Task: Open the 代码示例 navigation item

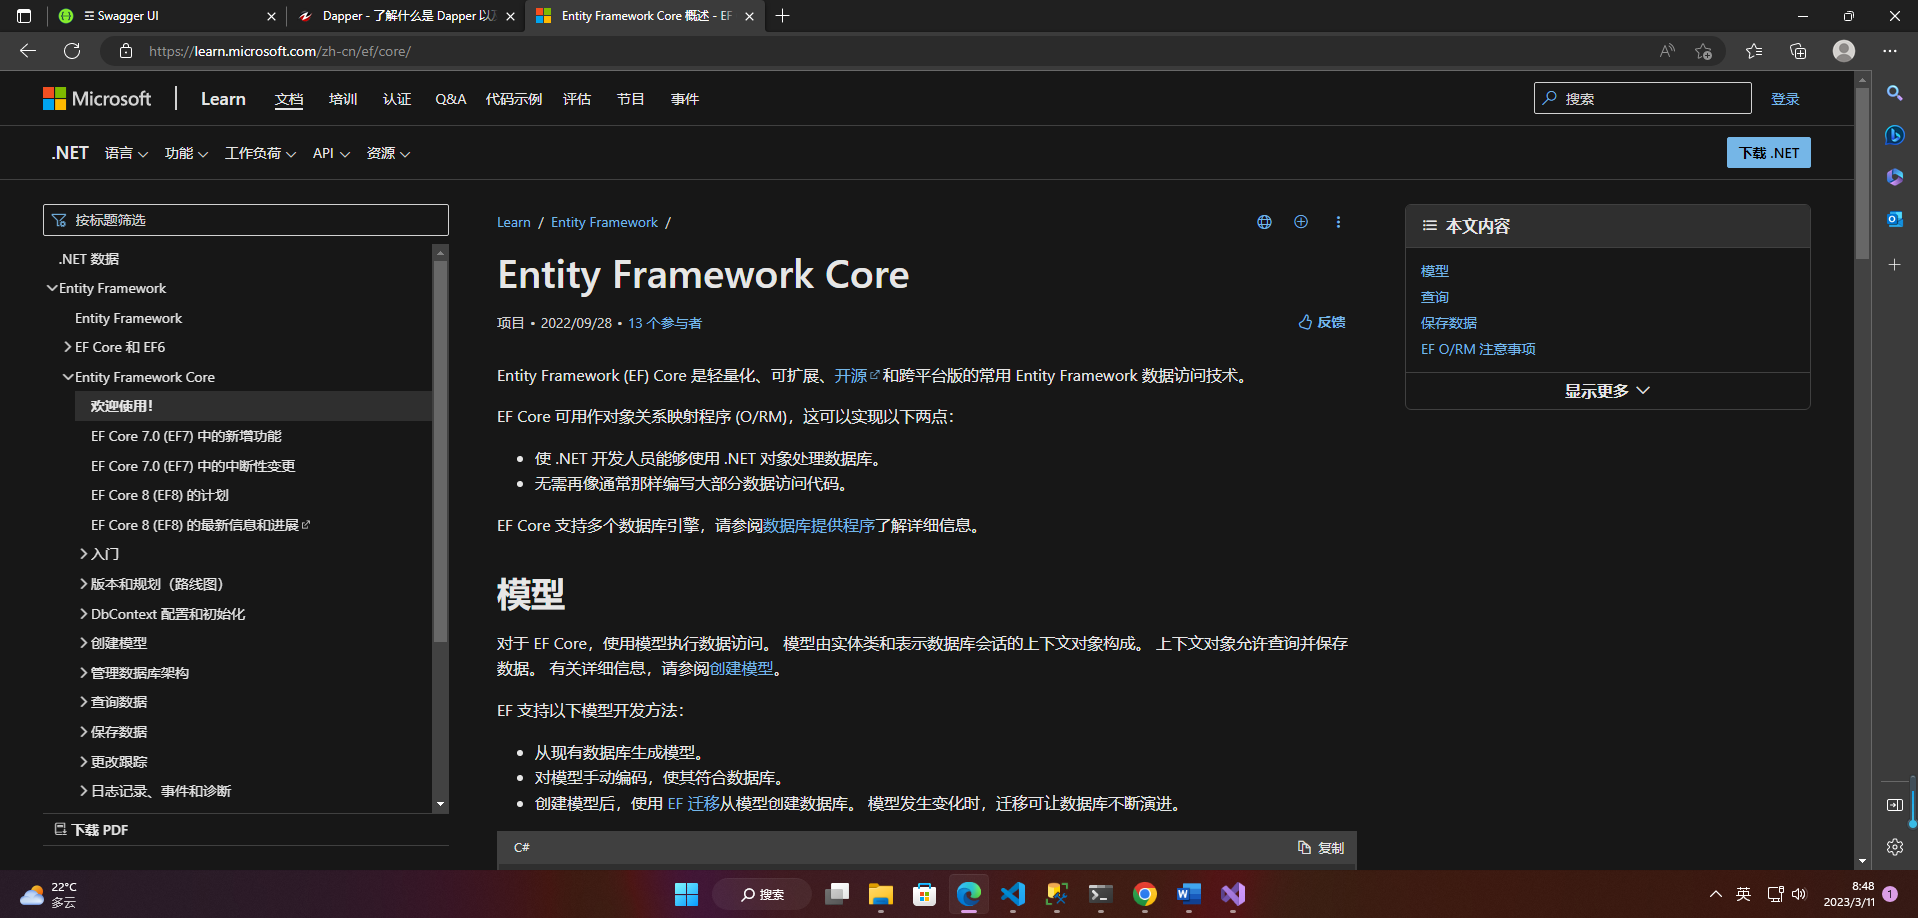Action: [x=514, y=99]
